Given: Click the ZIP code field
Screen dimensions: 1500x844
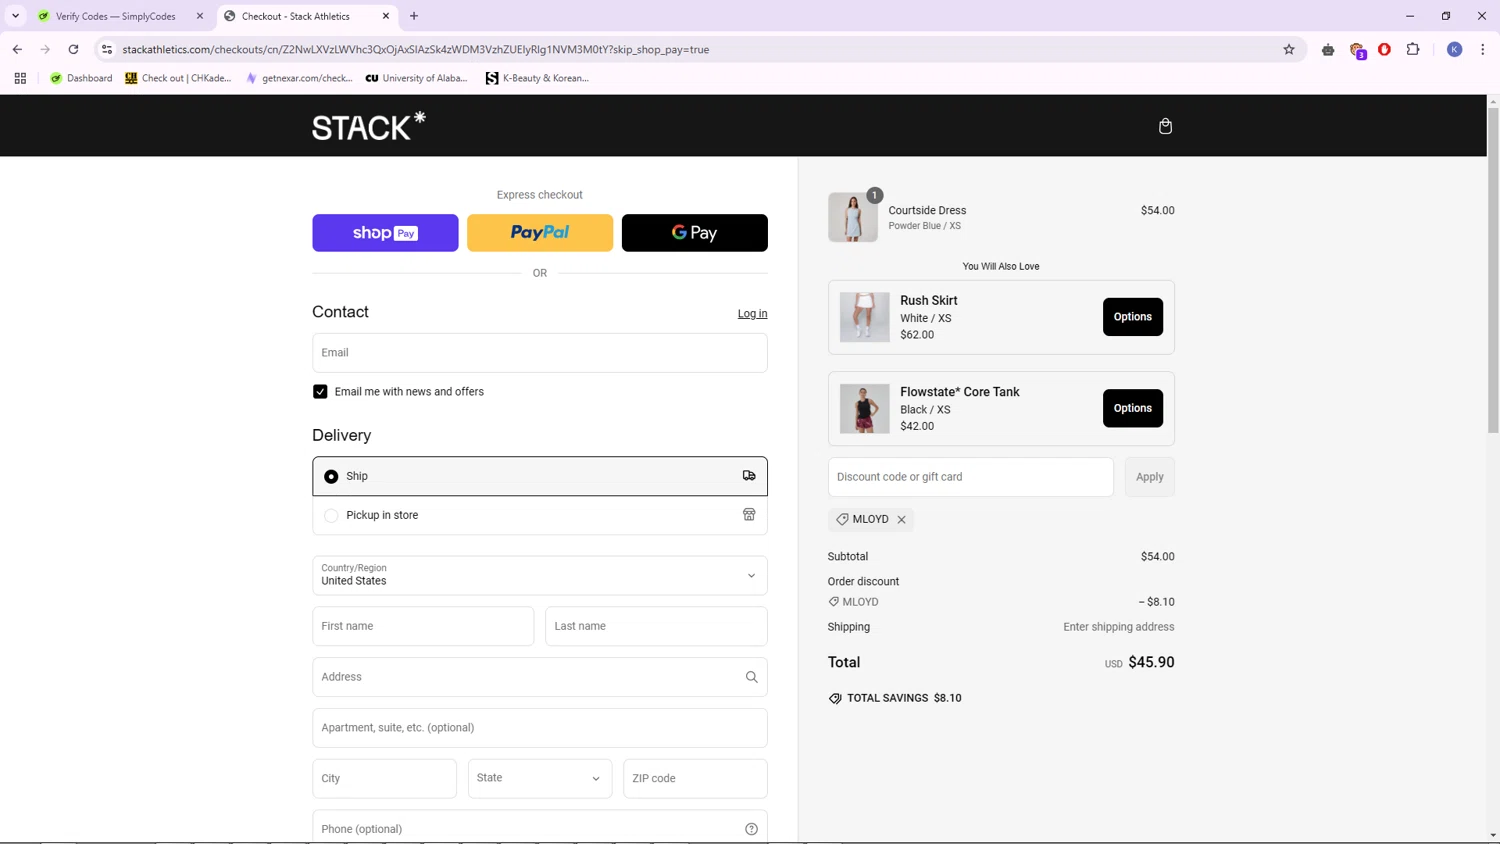Looking at the screenshot, I should click(695, 778).
